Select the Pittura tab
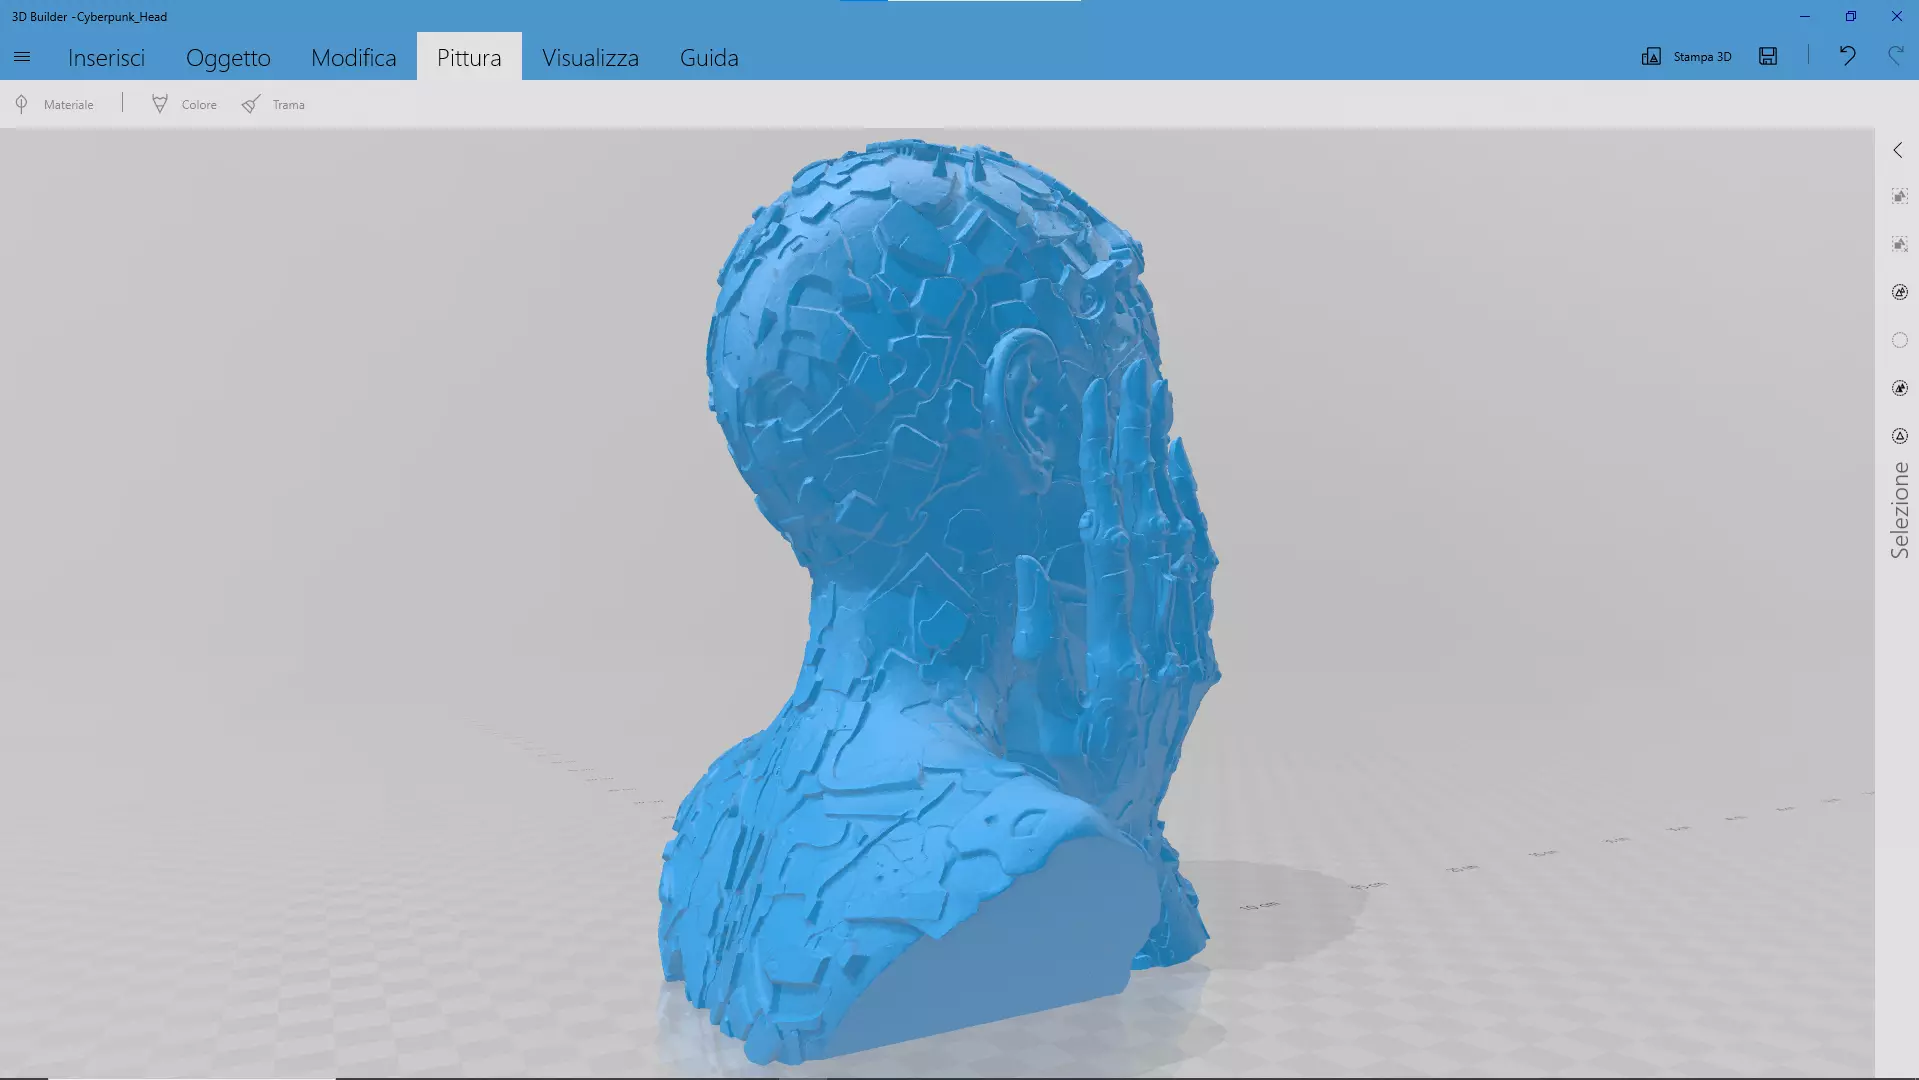Viewport: 1919px width, 1080px height. pos(469,57)
